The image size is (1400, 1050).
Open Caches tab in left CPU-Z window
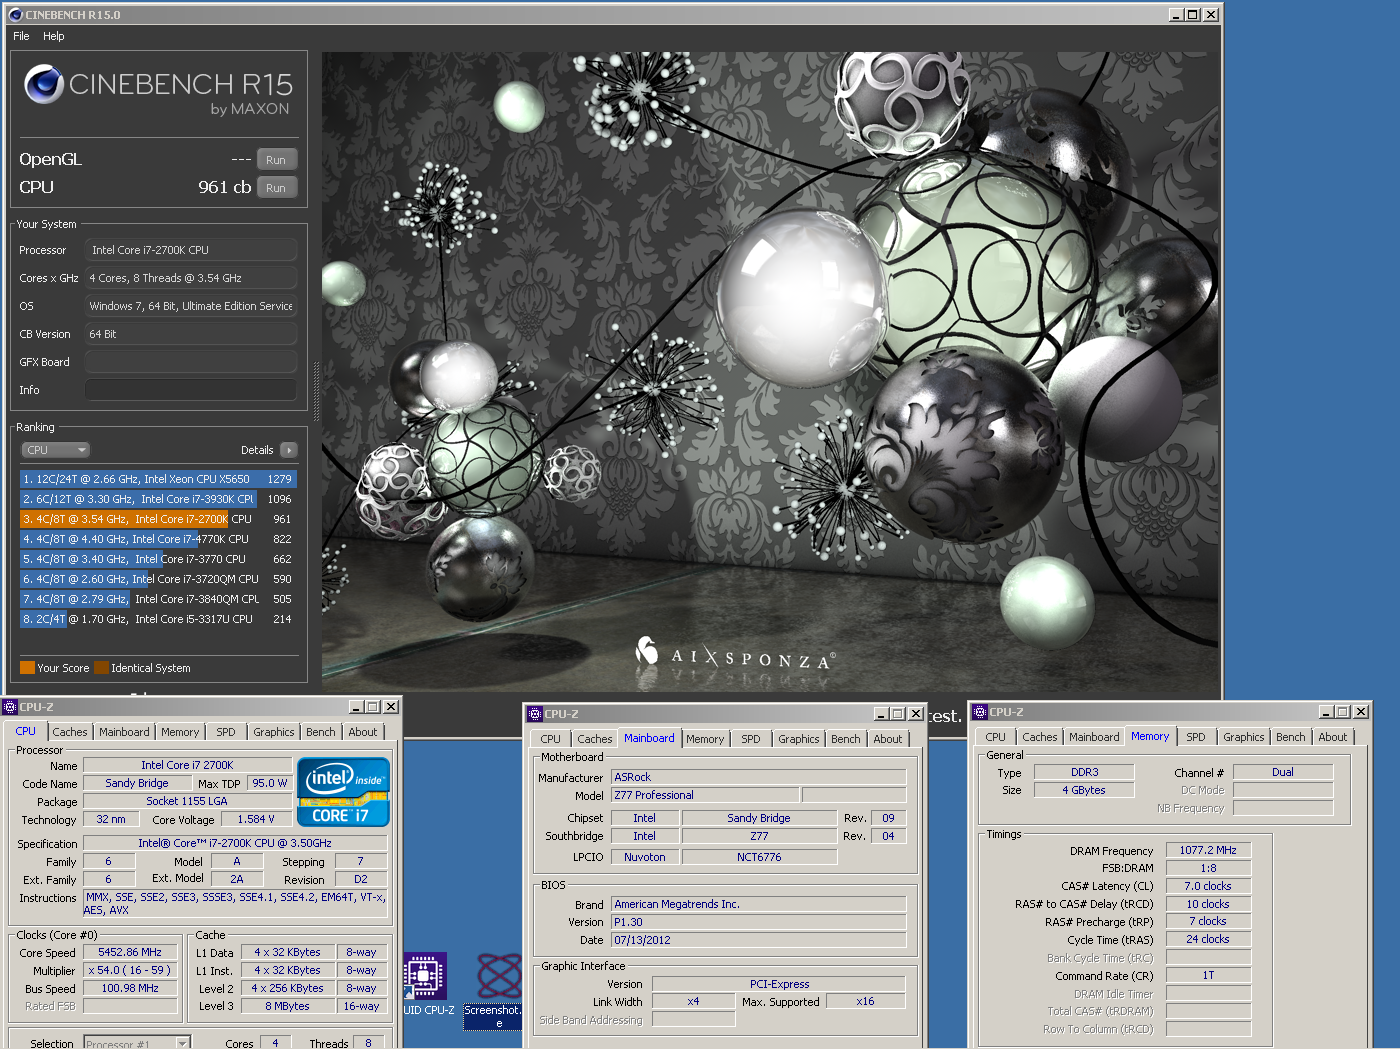click(x=70, y=732)
